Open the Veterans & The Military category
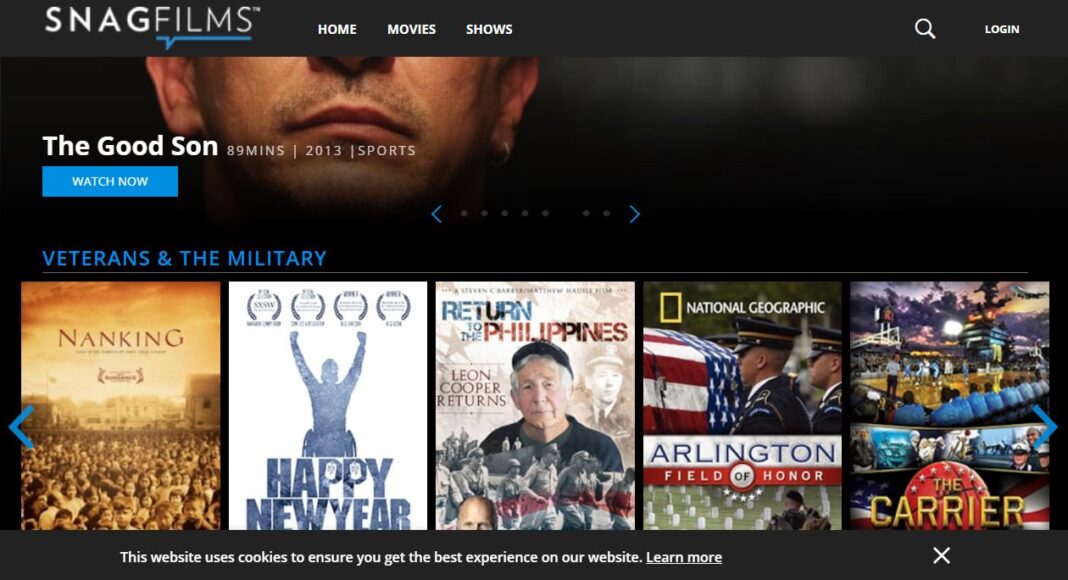 [x=185, y=259]
